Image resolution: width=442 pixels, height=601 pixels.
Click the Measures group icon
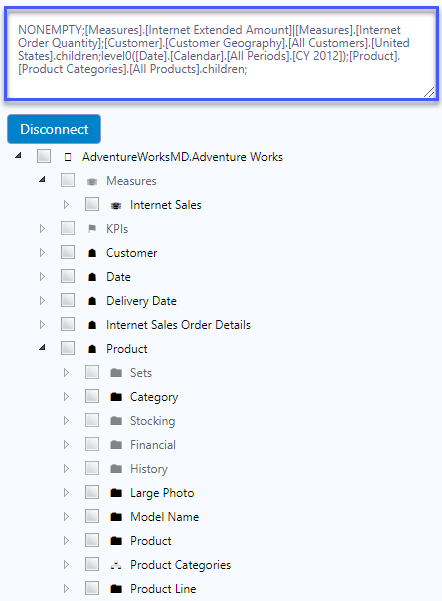[92, 181]
